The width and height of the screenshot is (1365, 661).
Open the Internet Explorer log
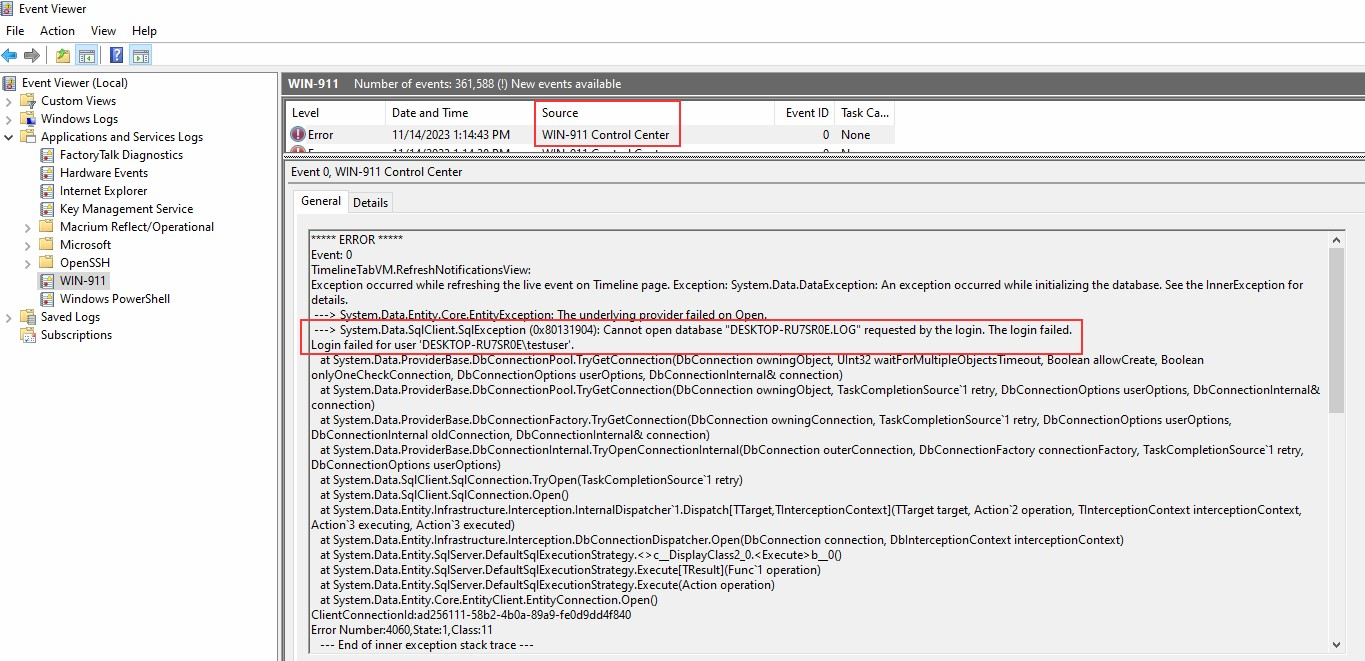103,191
